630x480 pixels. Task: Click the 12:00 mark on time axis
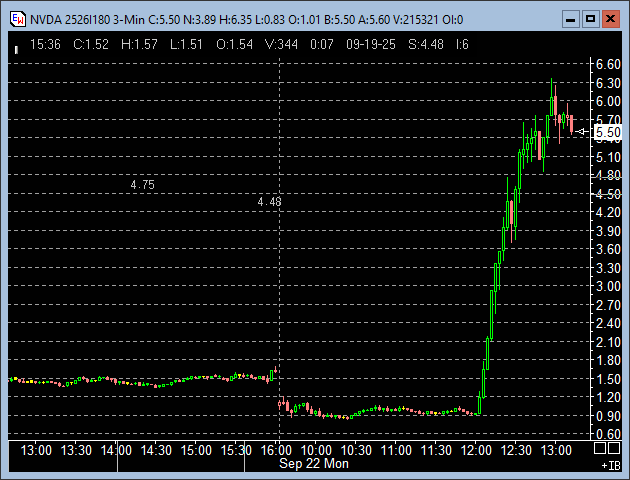pyautogui.click(x=476, y=450)
